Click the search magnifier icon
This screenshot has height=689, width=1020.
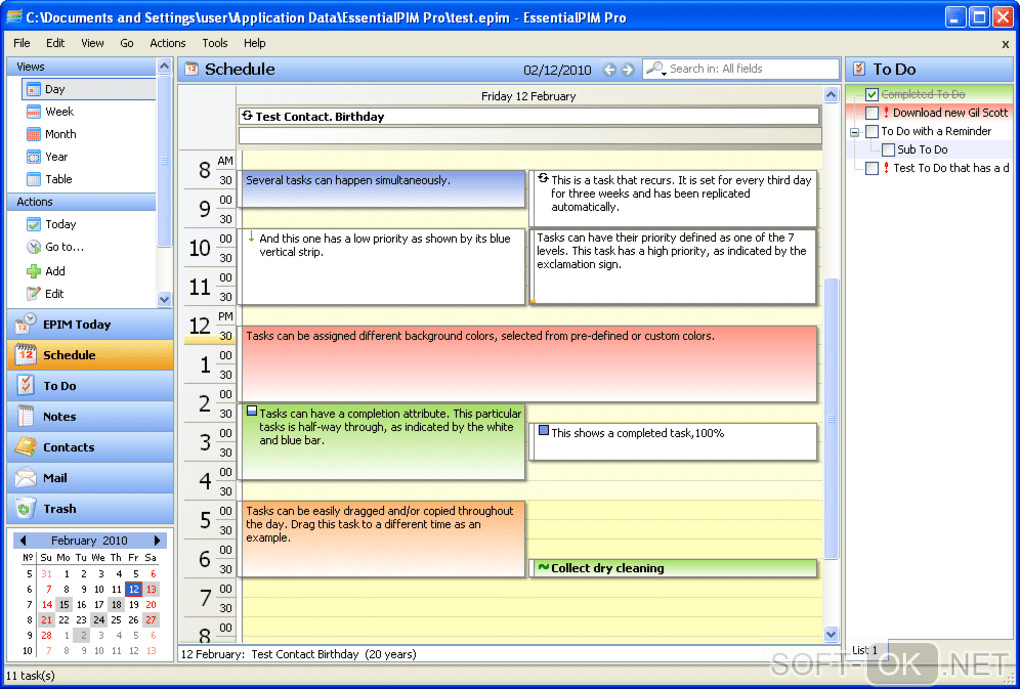point(654,68)
